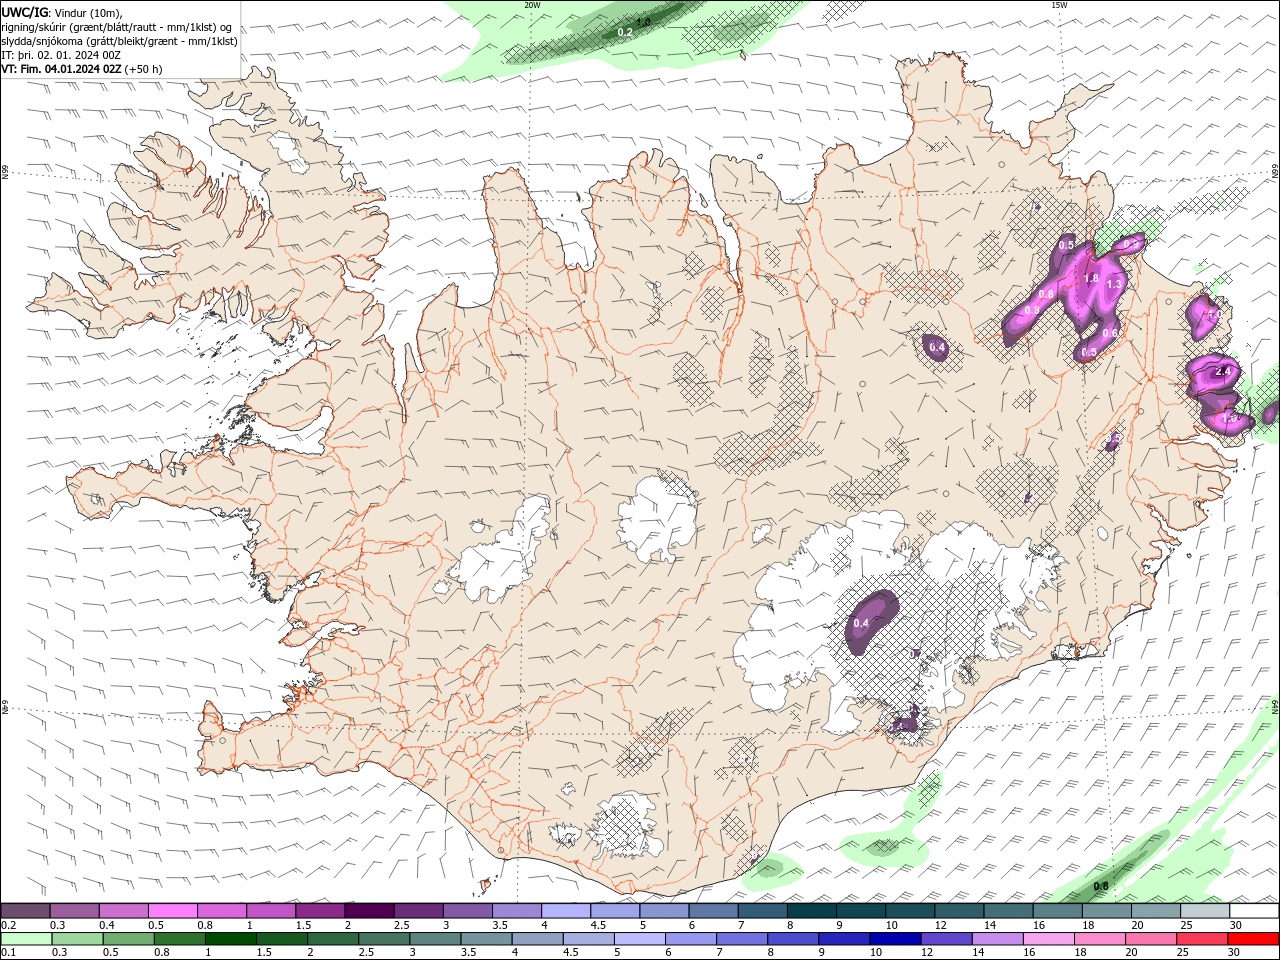The height and width of the screenshot is (960, 1280).
Task: Click the 'rigning/skúrir' legend description line
Action: click(118, 26)
